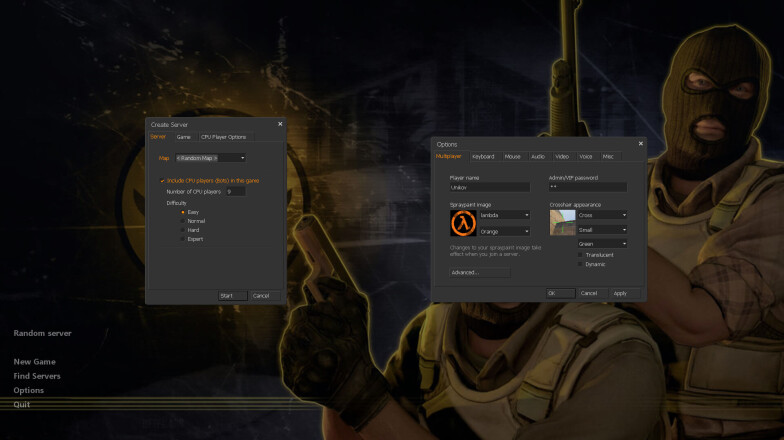Open the lambda spraypaint image dropdown
The height and width of the screenshot is (440, 784).
(x=504, y=215)
